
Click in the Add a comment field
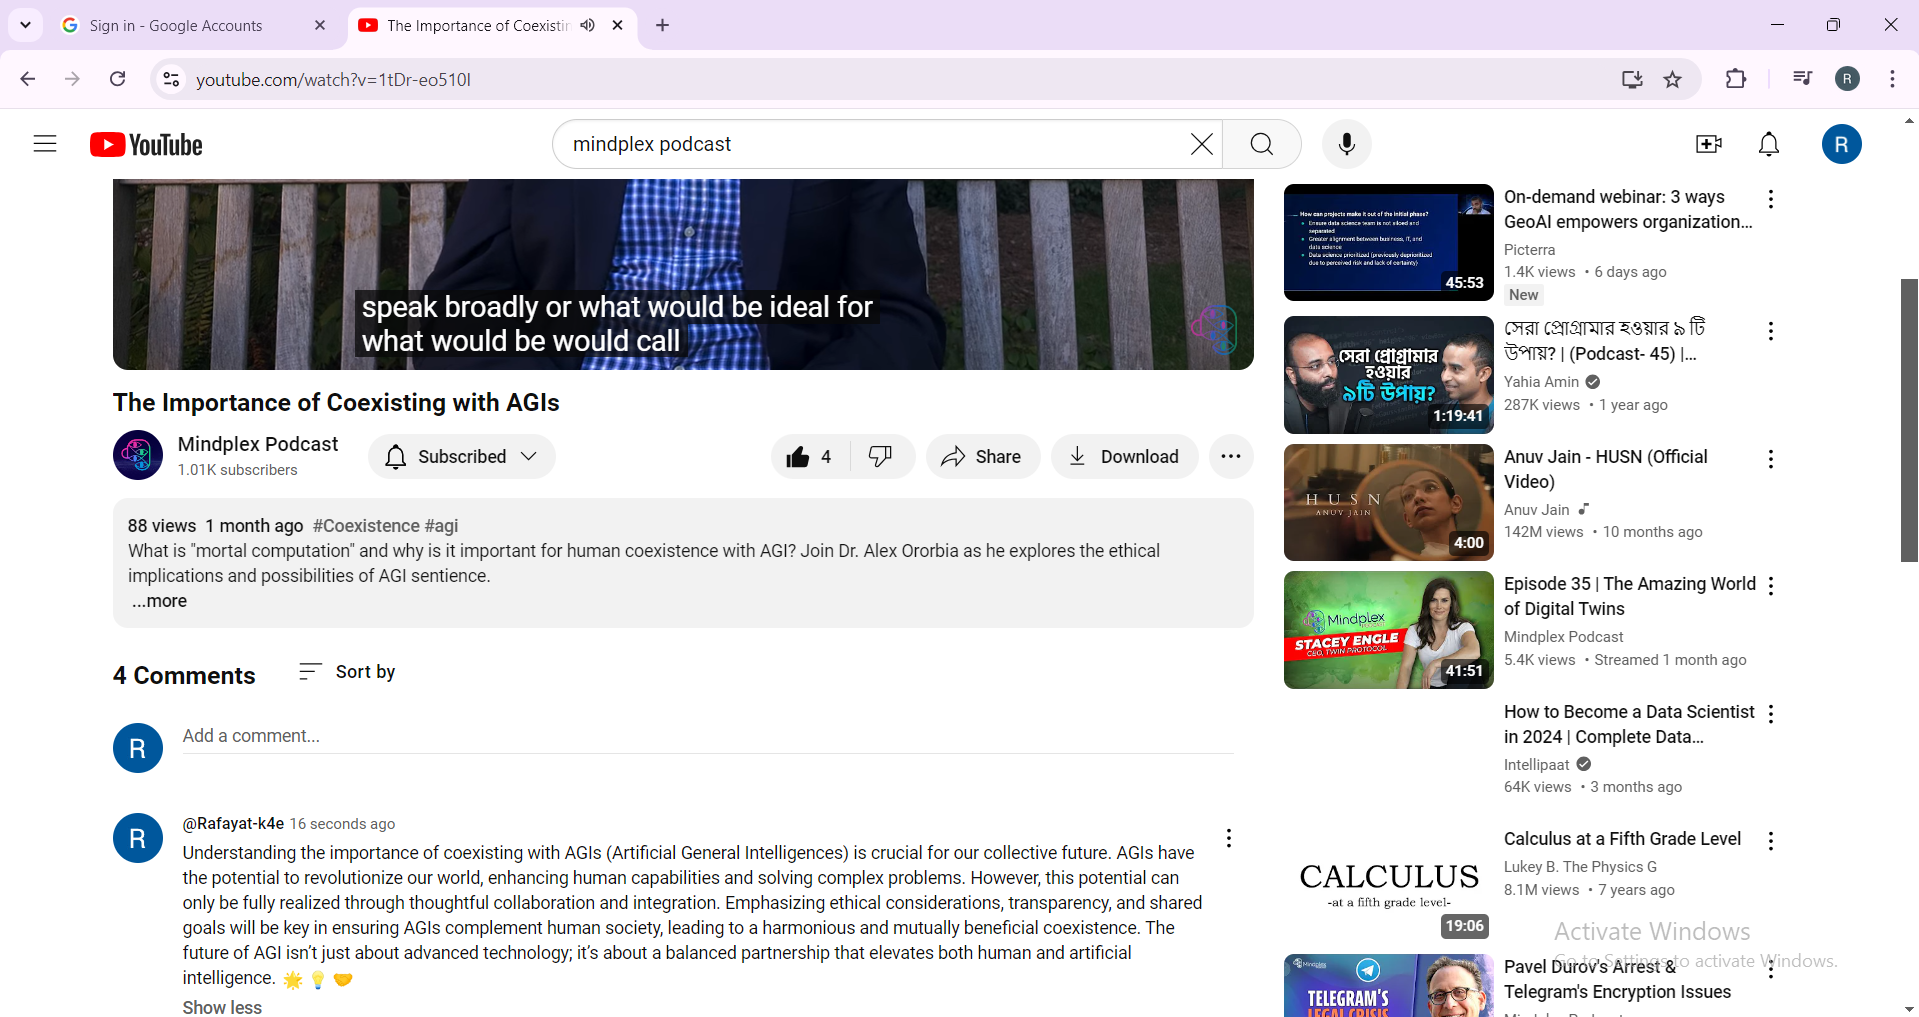pos(708,736)
